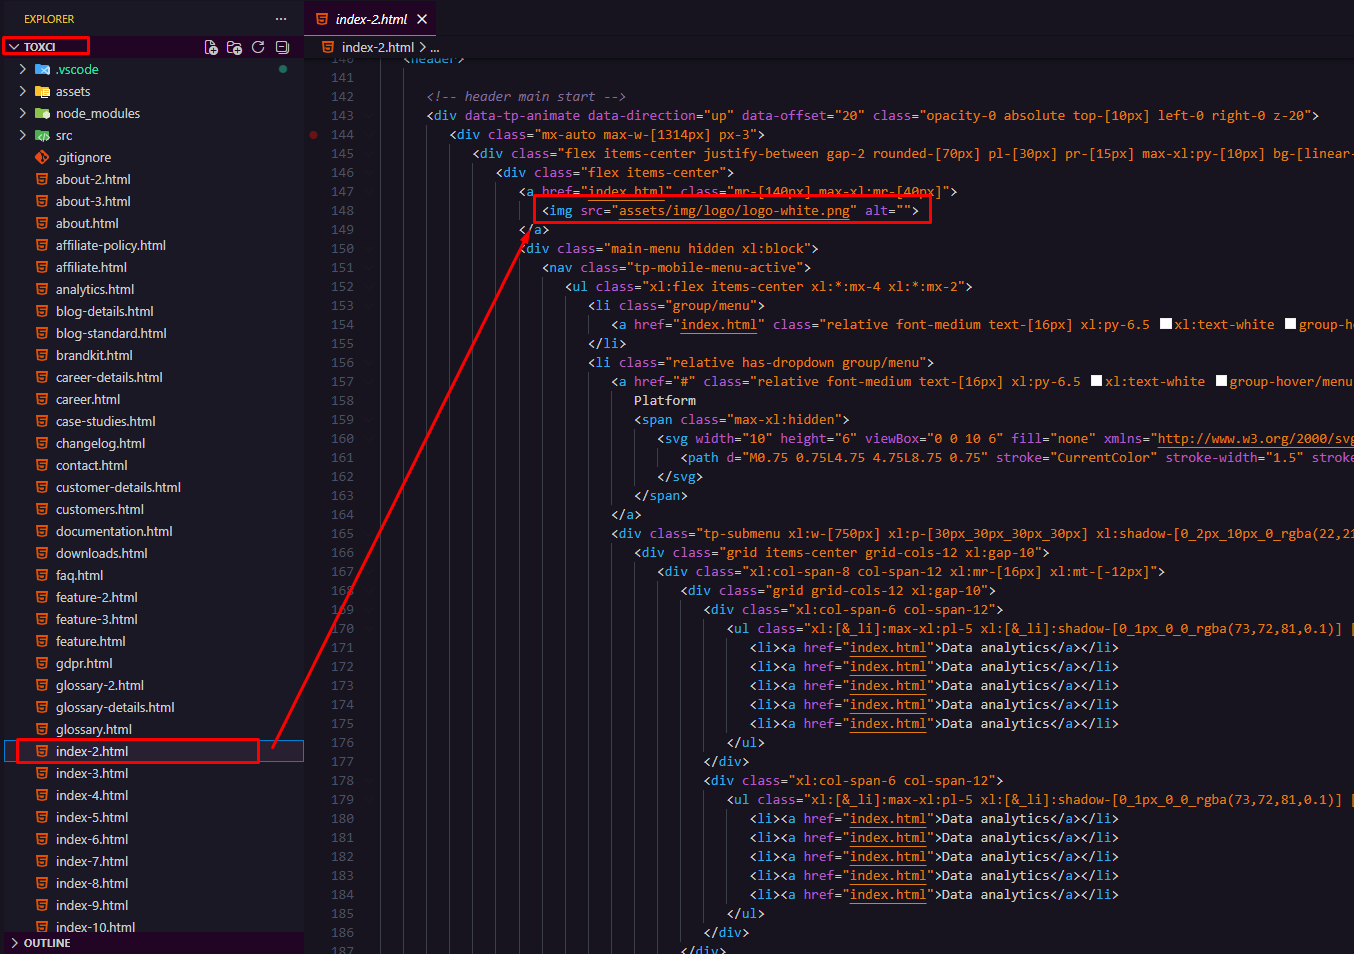Collapse all folders in Explorer
This screenshot has width=1354, height=954.
pos(282,47)
